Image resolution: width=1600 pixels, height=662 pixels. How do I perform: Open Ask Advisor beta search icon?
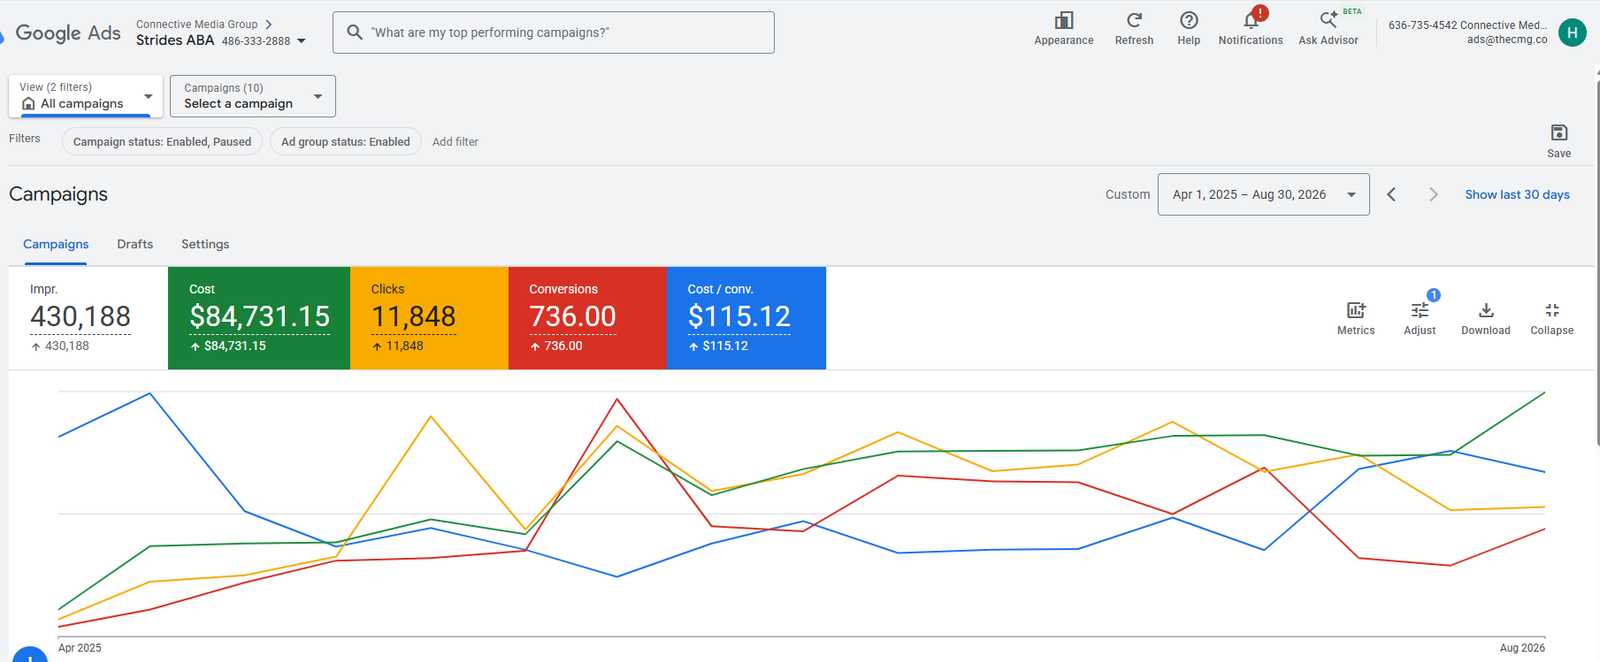click(1328, 20)
